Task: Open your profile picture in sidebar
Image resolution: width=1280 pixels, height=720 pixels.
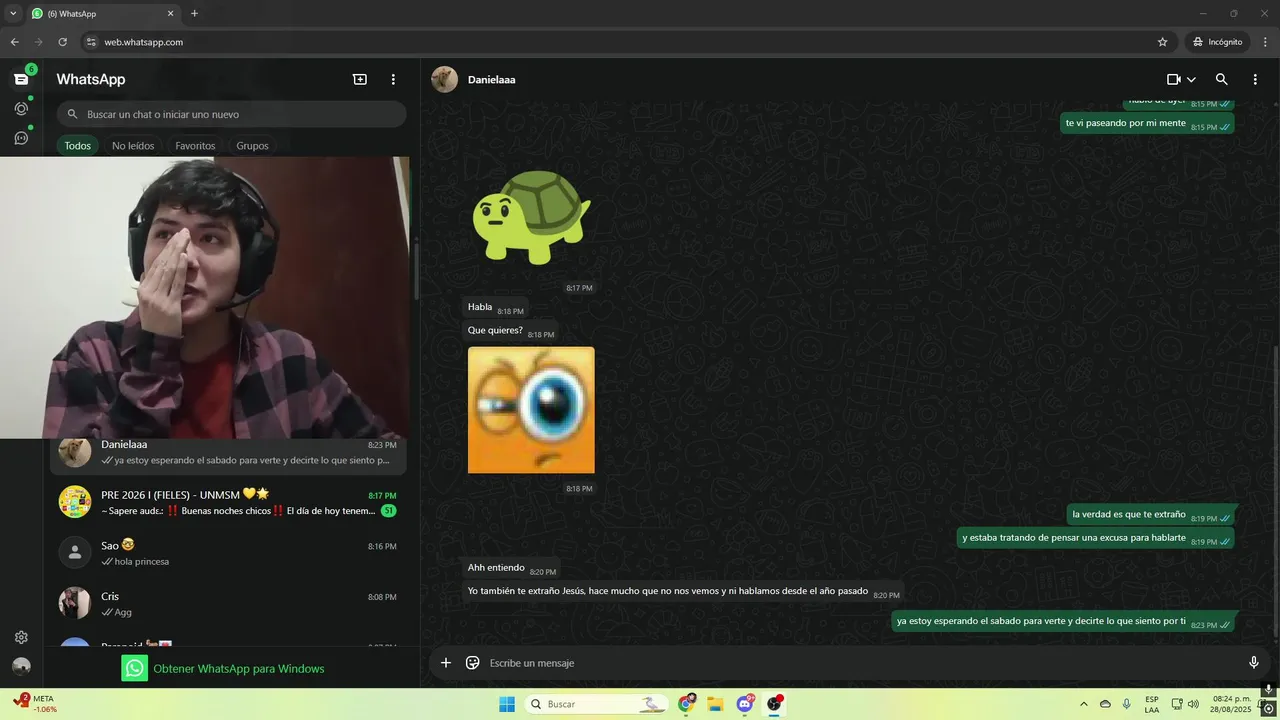Action: tap(21, 666)
